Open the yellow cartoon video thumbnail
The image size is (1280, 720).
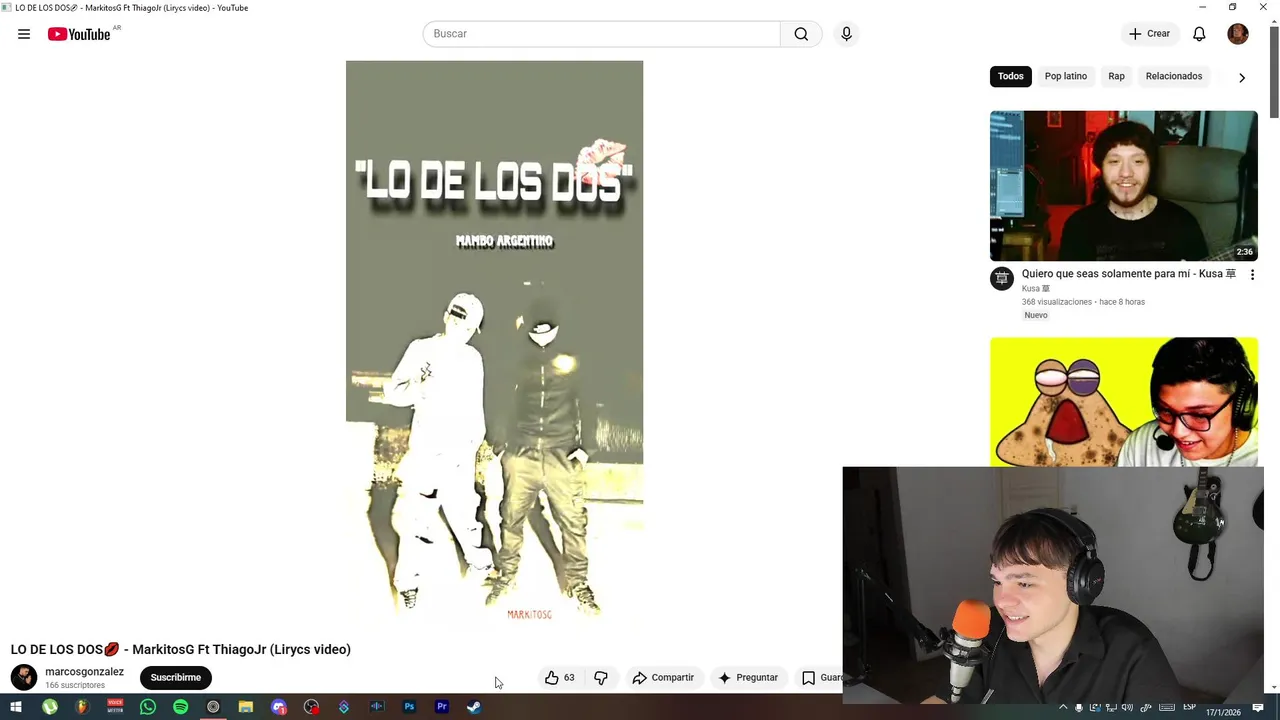pyautogui.click(x=1124, y=402)
